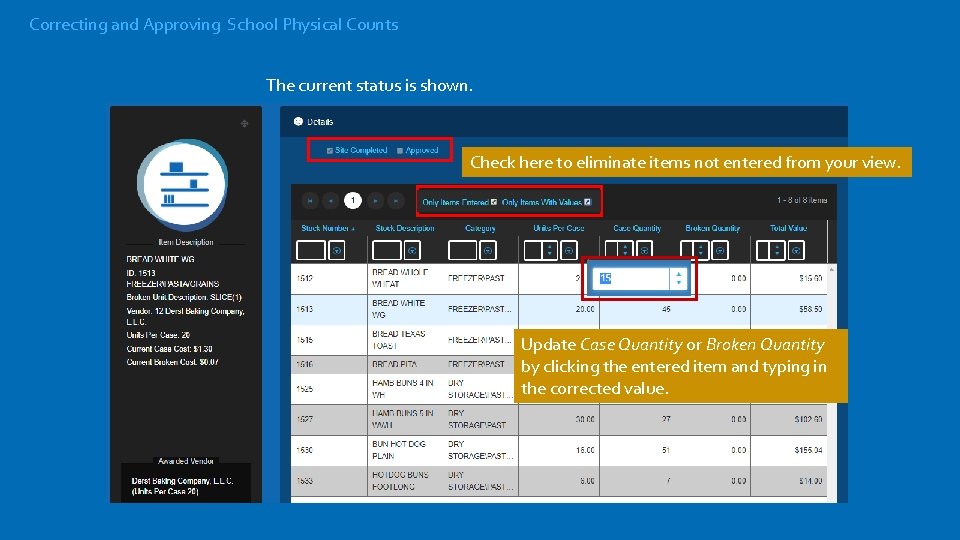Viewport: 960px width, 540px height.
Task: Click the inventory shelf item image
Action: pyautogui.click(x=183, y=184)
